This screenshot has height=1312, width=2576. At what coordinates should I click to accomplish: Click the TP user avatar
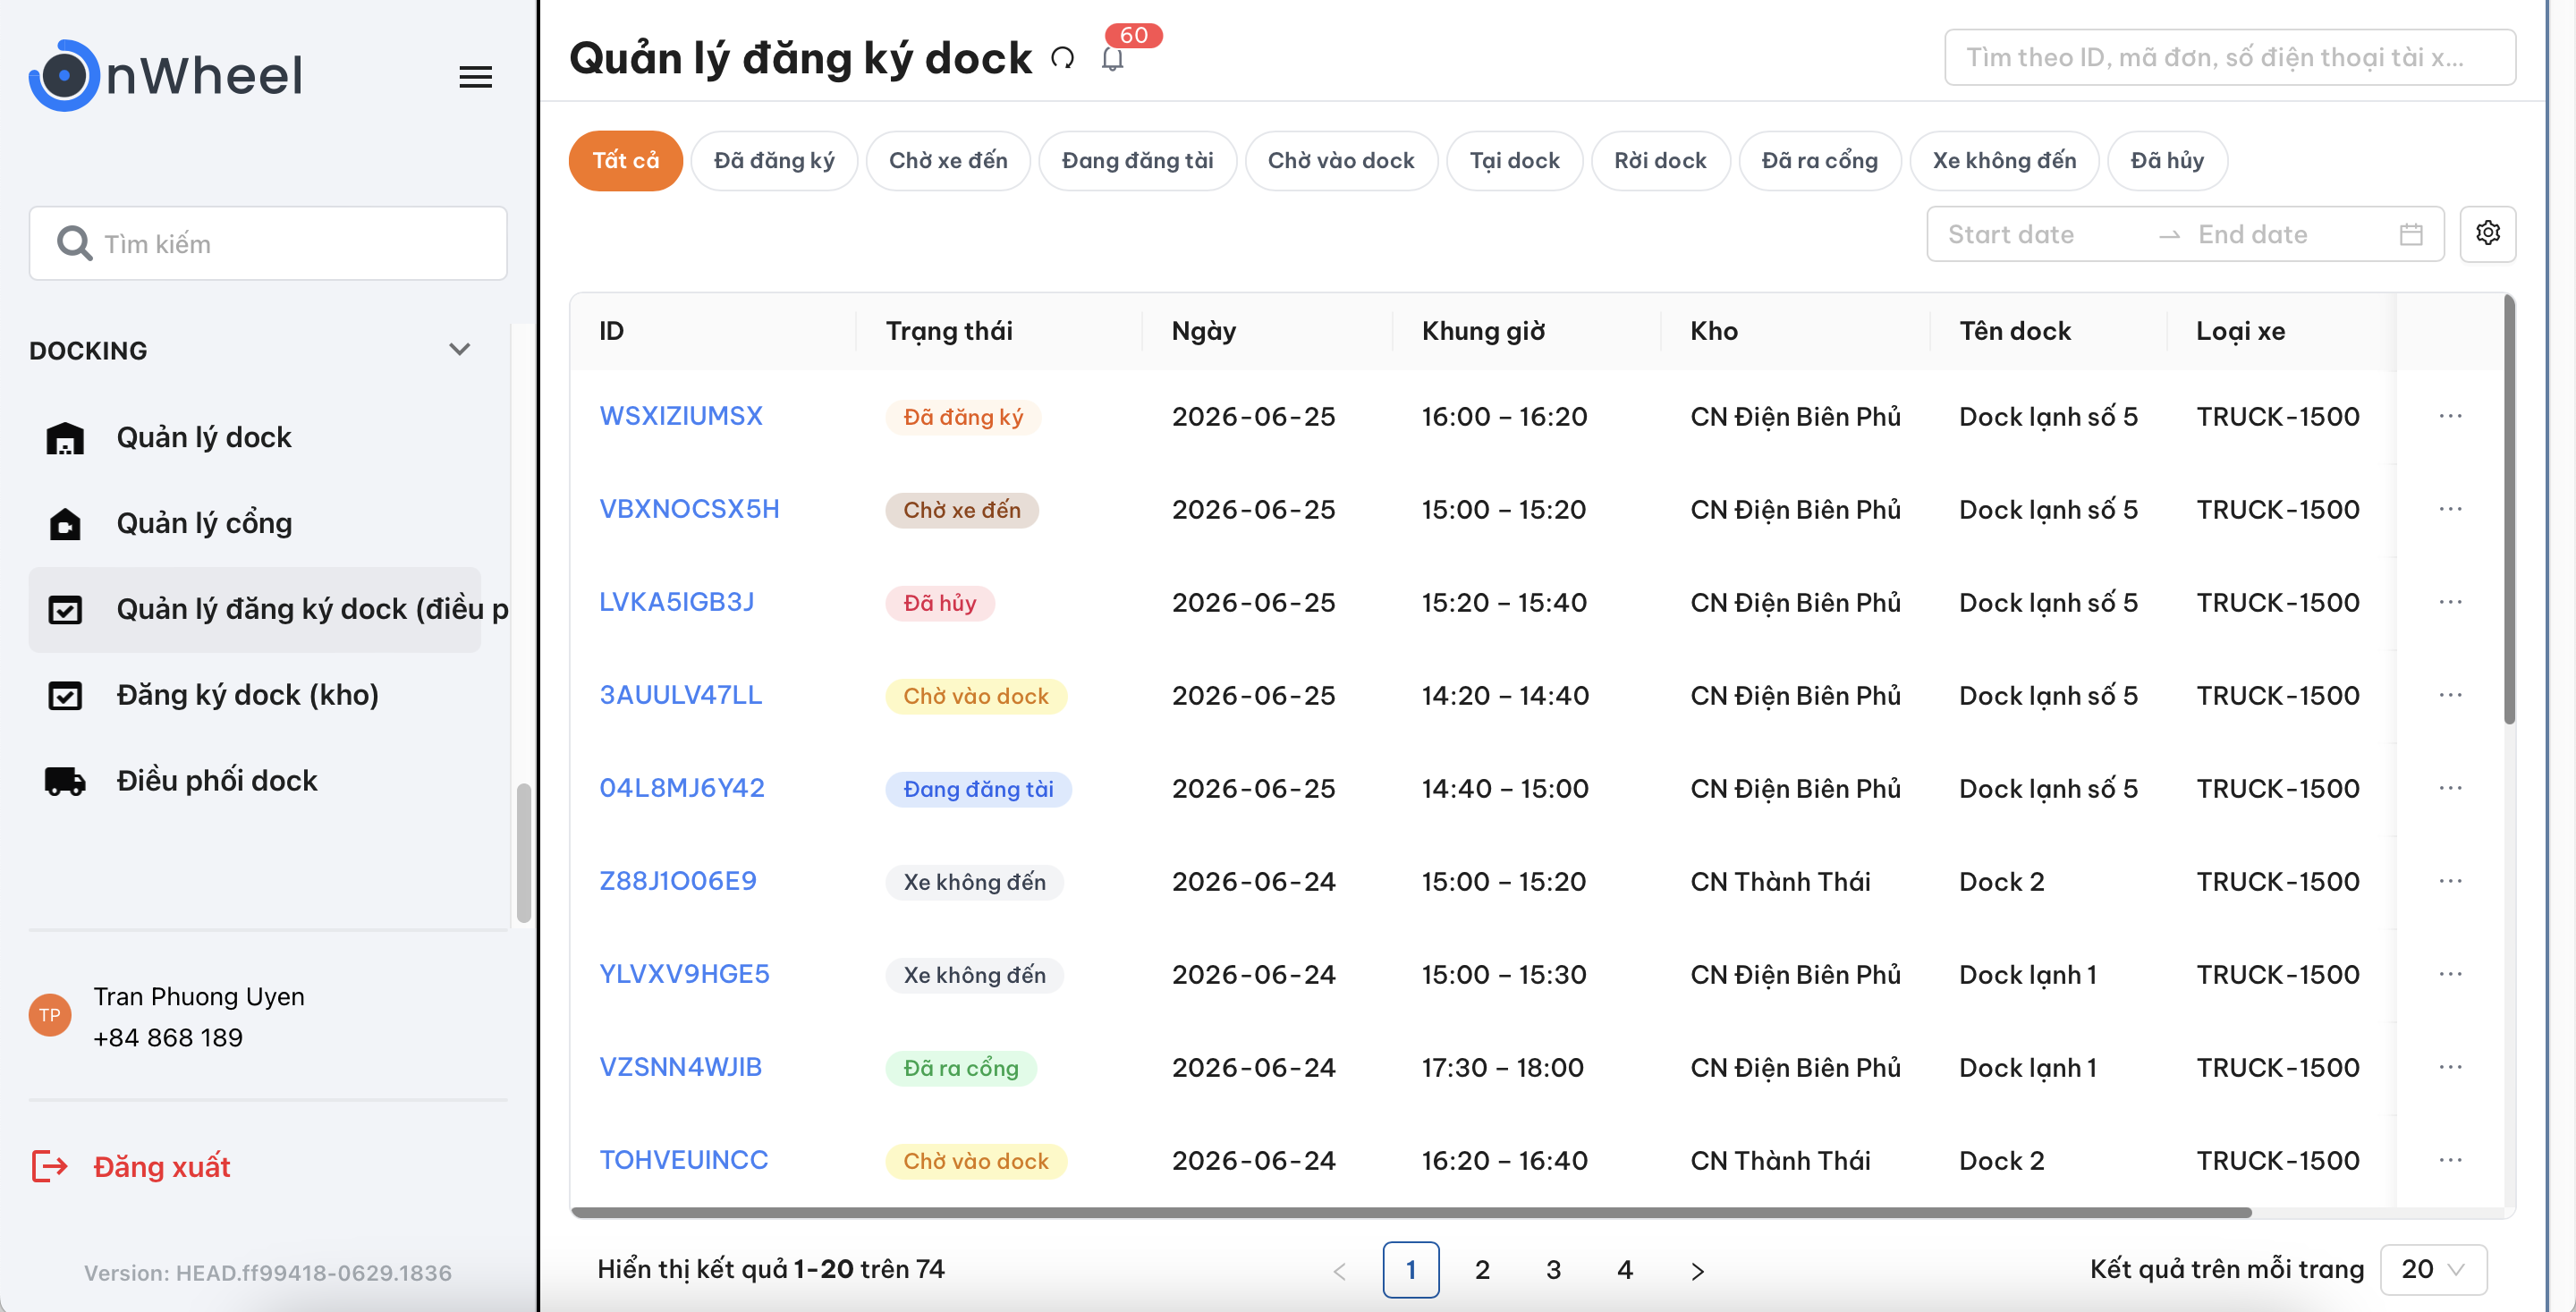tap(50, 1015)
